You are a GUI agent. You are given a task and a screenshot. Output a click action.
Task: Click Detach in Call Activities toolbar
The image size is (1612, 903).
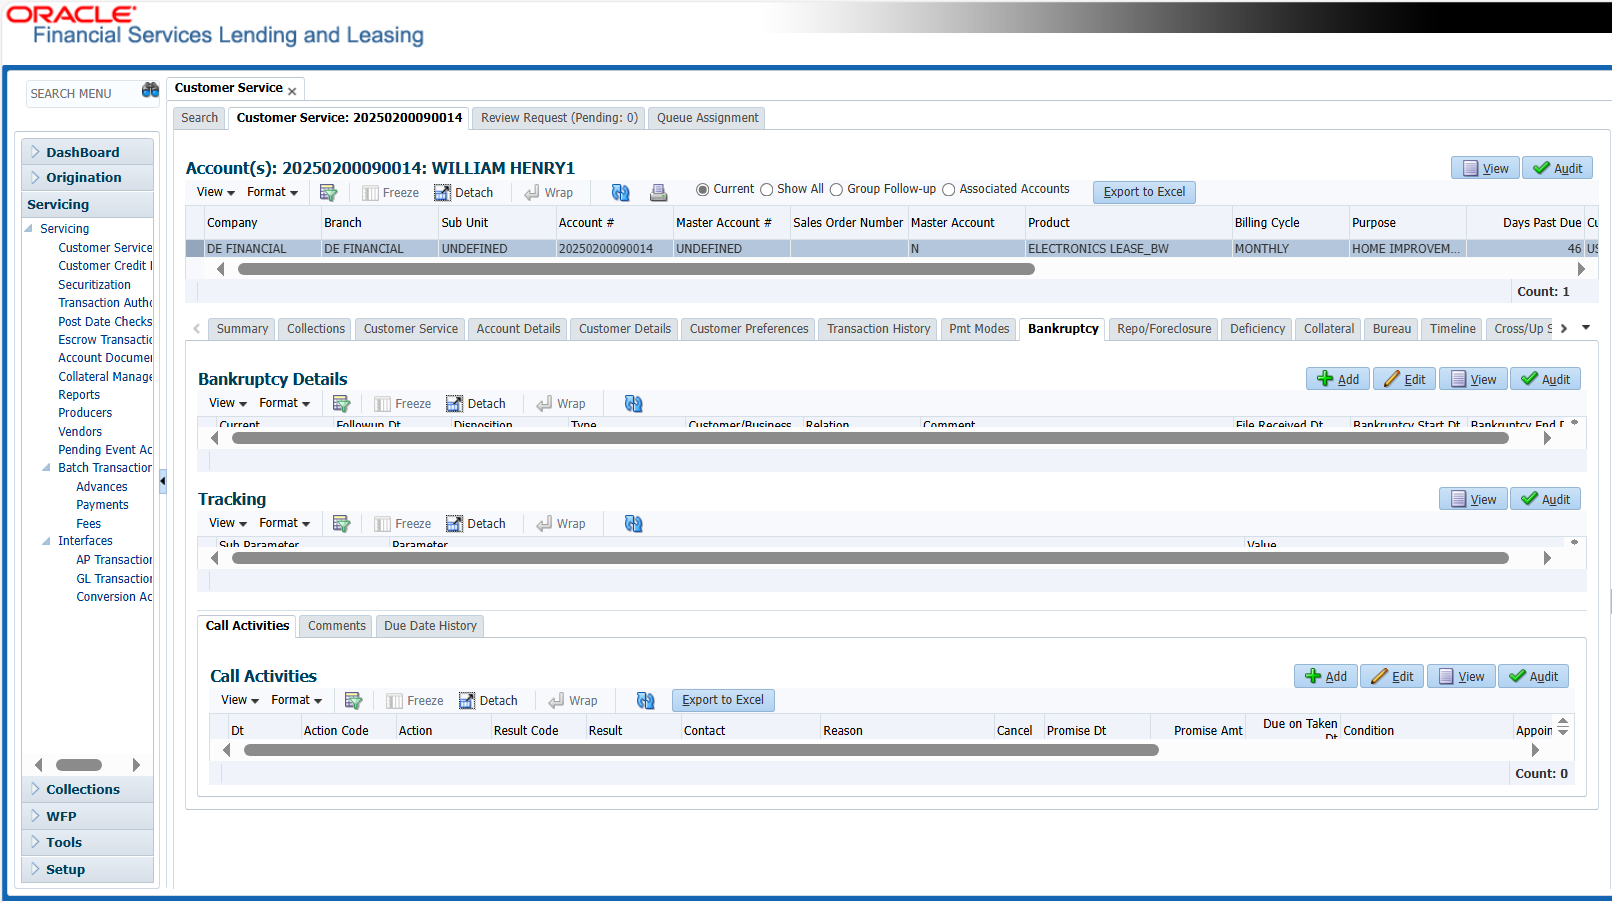pyautogui.click(x=488, y=701)
